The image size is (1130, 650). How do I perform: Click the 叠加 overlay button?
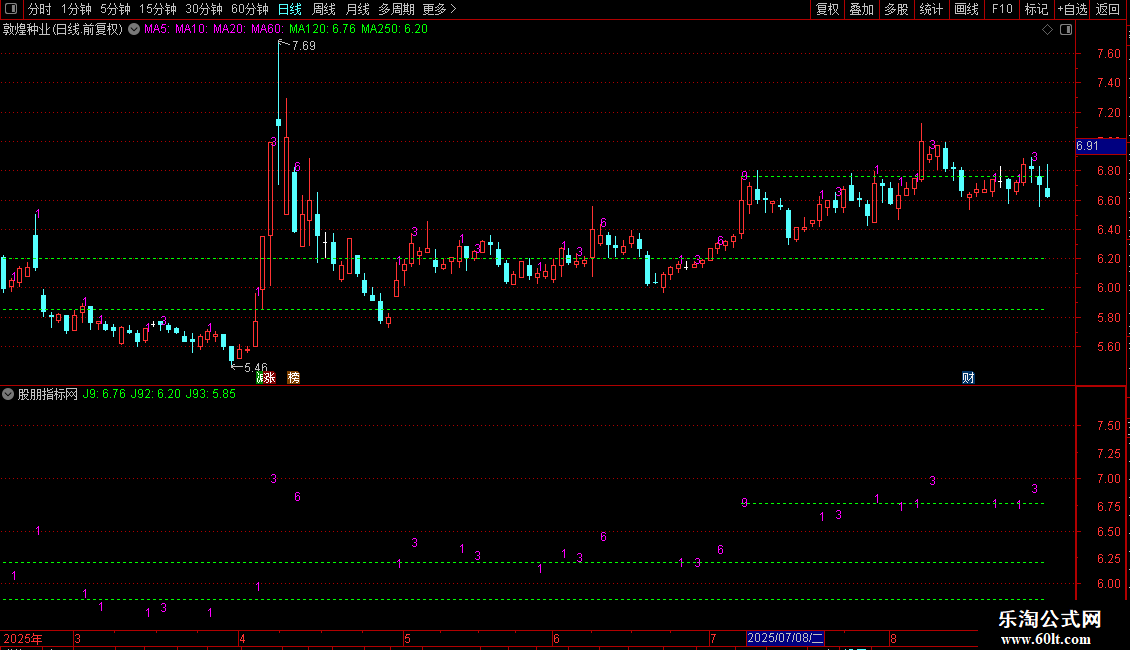[861, 9]
